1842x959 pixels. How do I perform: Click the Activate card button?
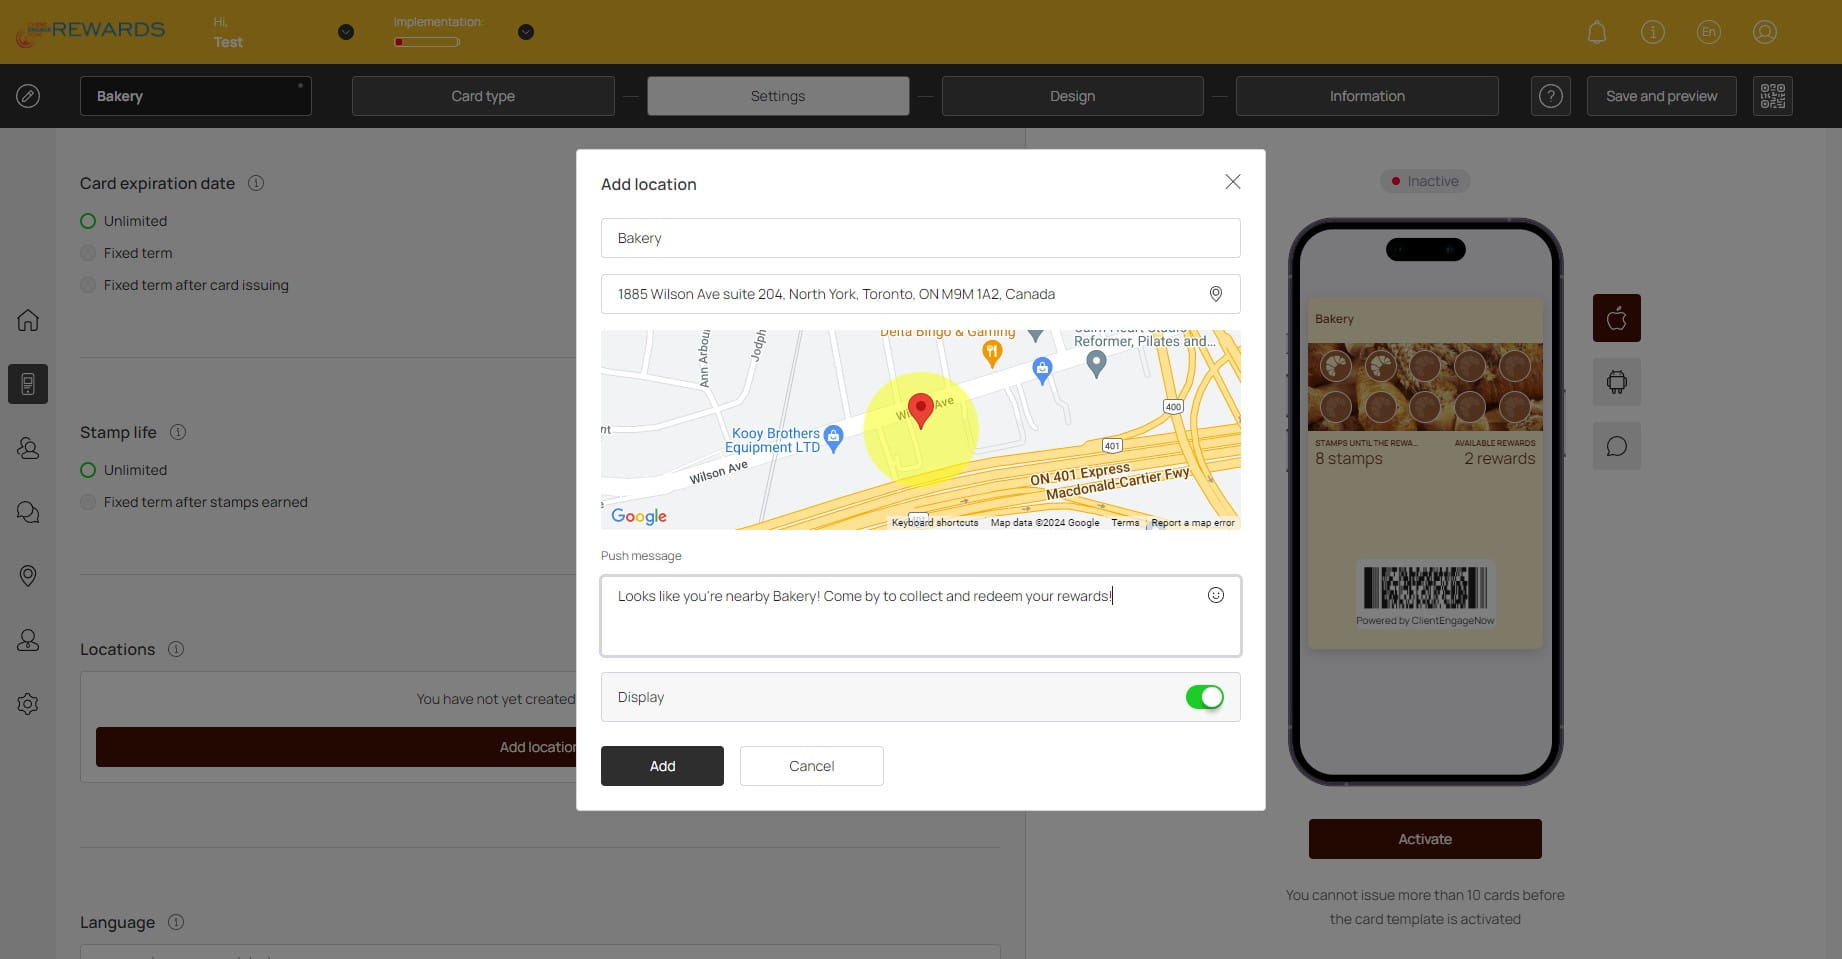[x=1425, y=839]
